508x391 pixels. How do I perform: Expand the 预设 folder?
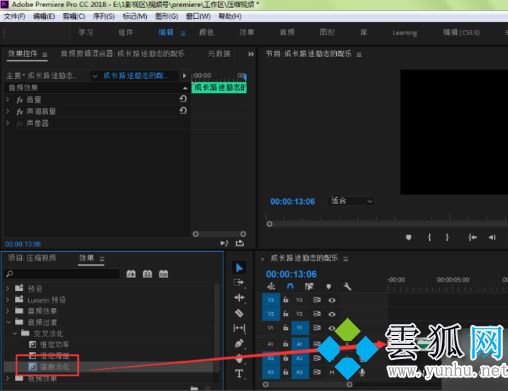click(8, 288)
